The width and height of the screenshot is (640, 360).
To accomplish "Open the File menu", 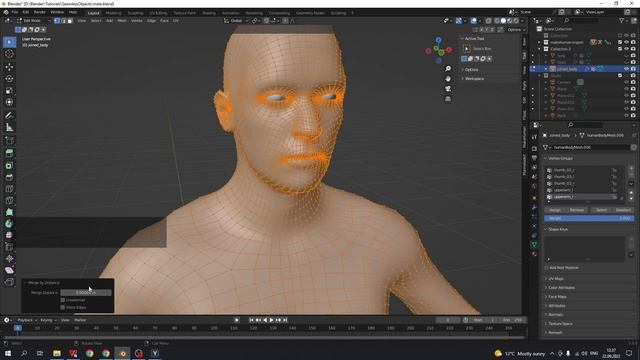I will [15, 12].
